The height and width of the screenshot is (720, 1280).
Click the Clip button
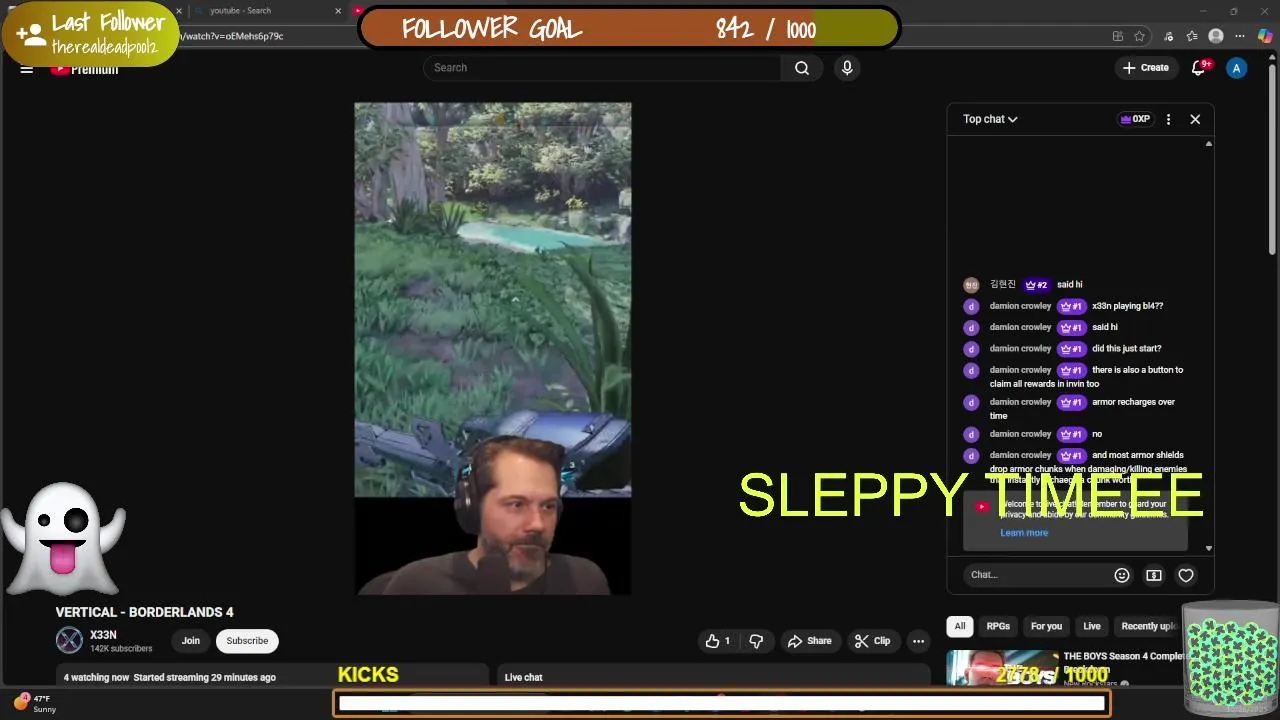(872, 641)
